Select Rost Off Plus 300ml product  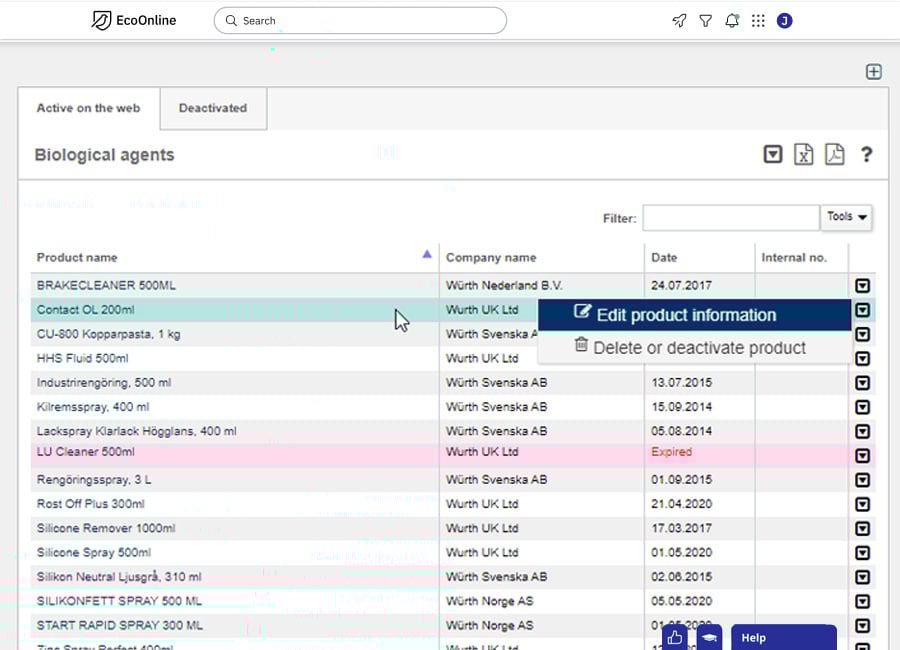coord(91,504)
